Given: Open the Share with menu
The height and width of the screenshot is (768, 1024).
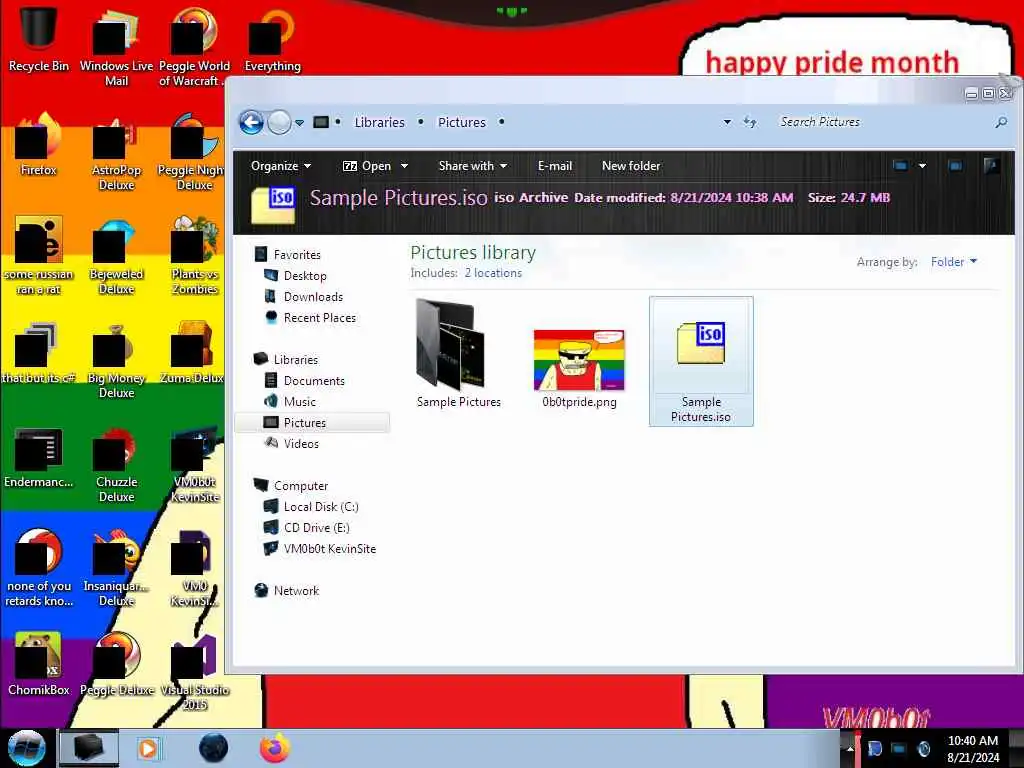Looking at the screenshot, I should coord(473,166).
